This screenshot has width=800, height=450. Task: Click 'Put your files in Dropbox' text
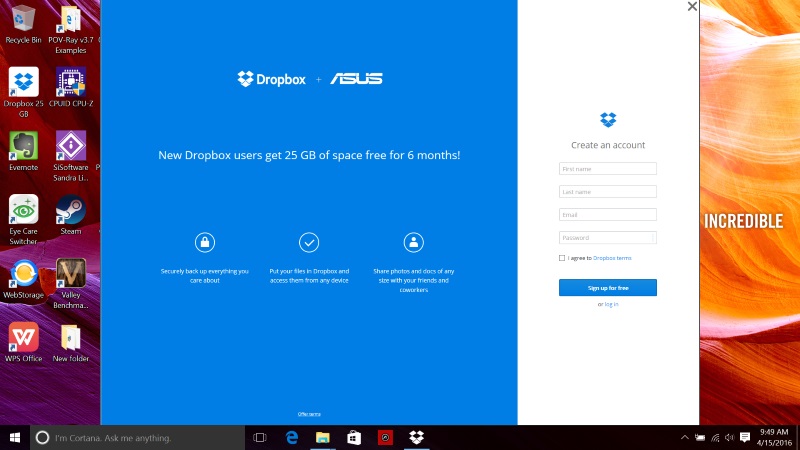pyautogui.click(x=309, y=276)
